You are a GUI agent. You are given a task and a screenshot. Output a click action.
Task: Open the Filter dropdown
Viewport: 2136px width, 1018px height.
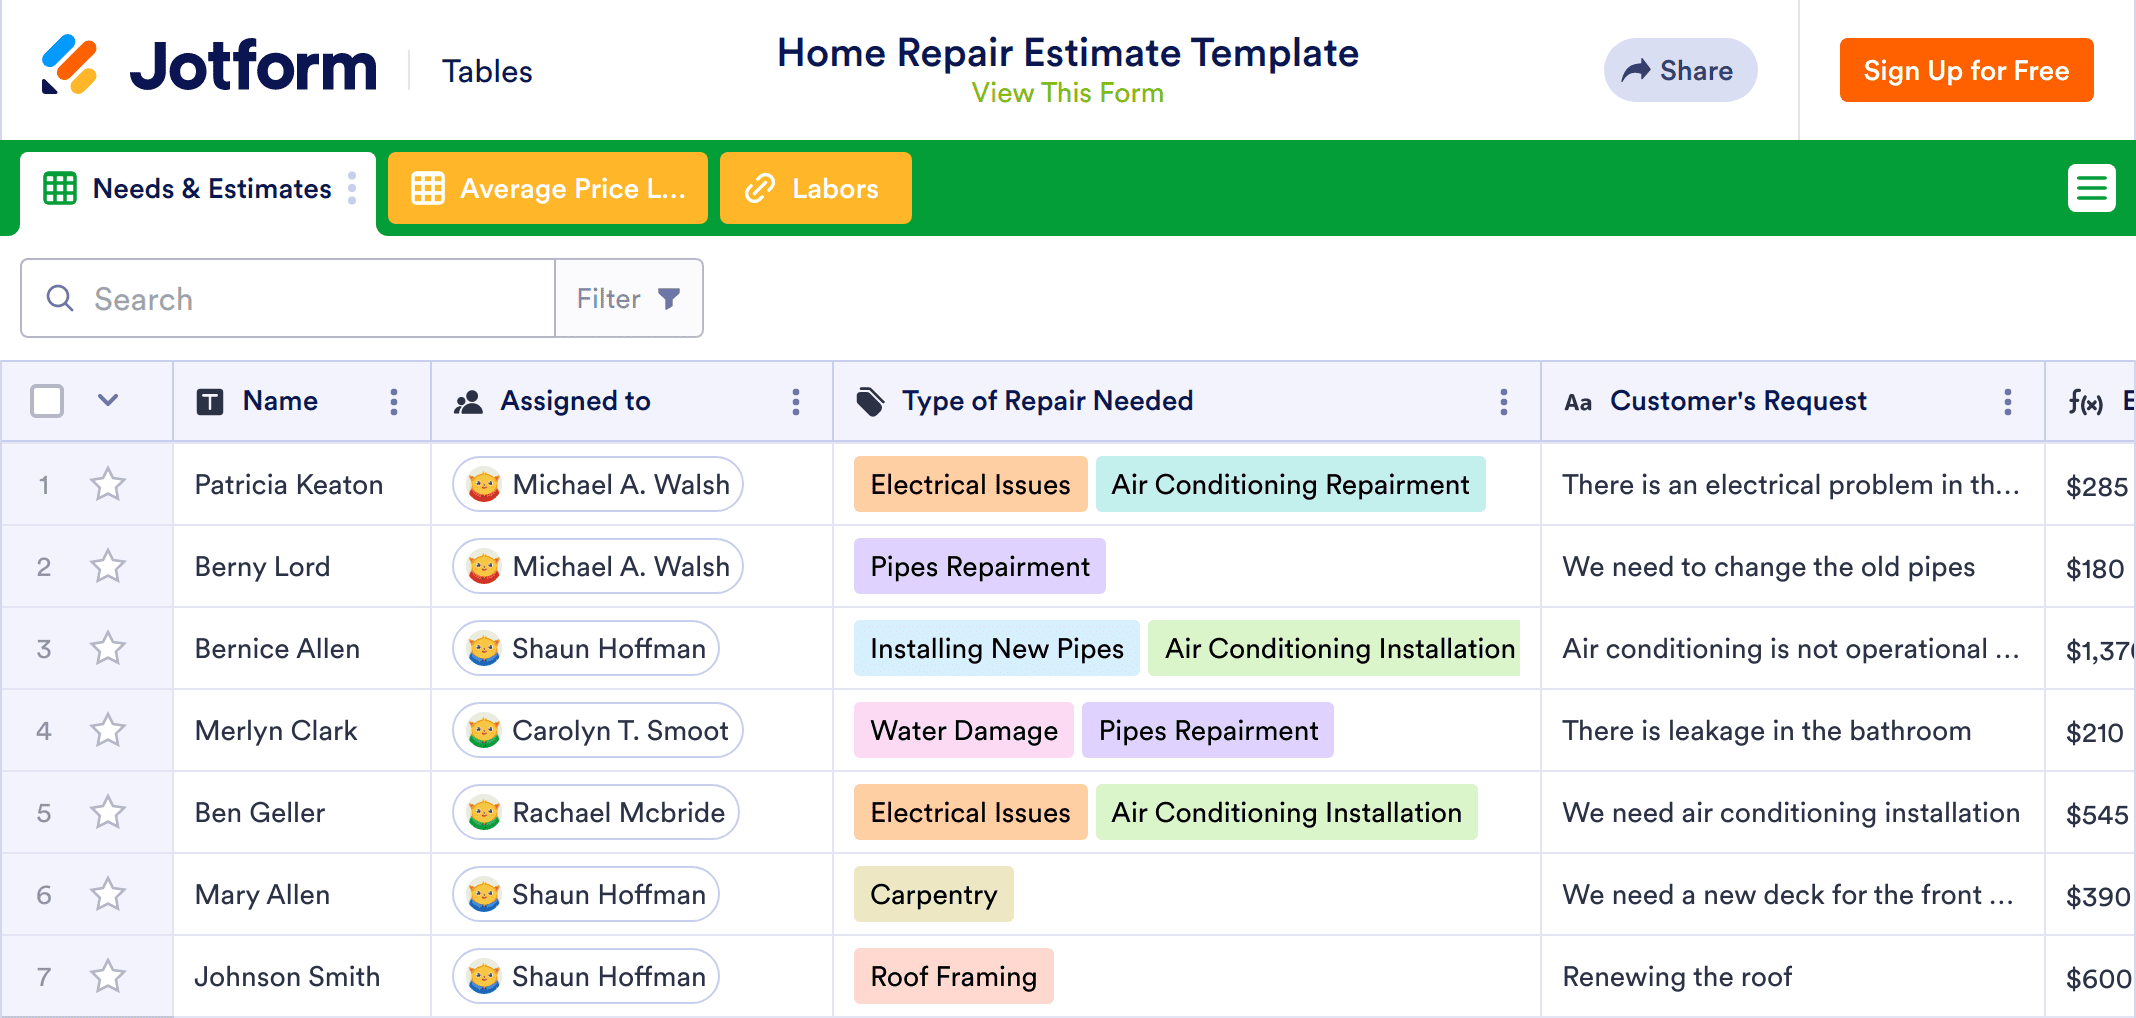628,298
